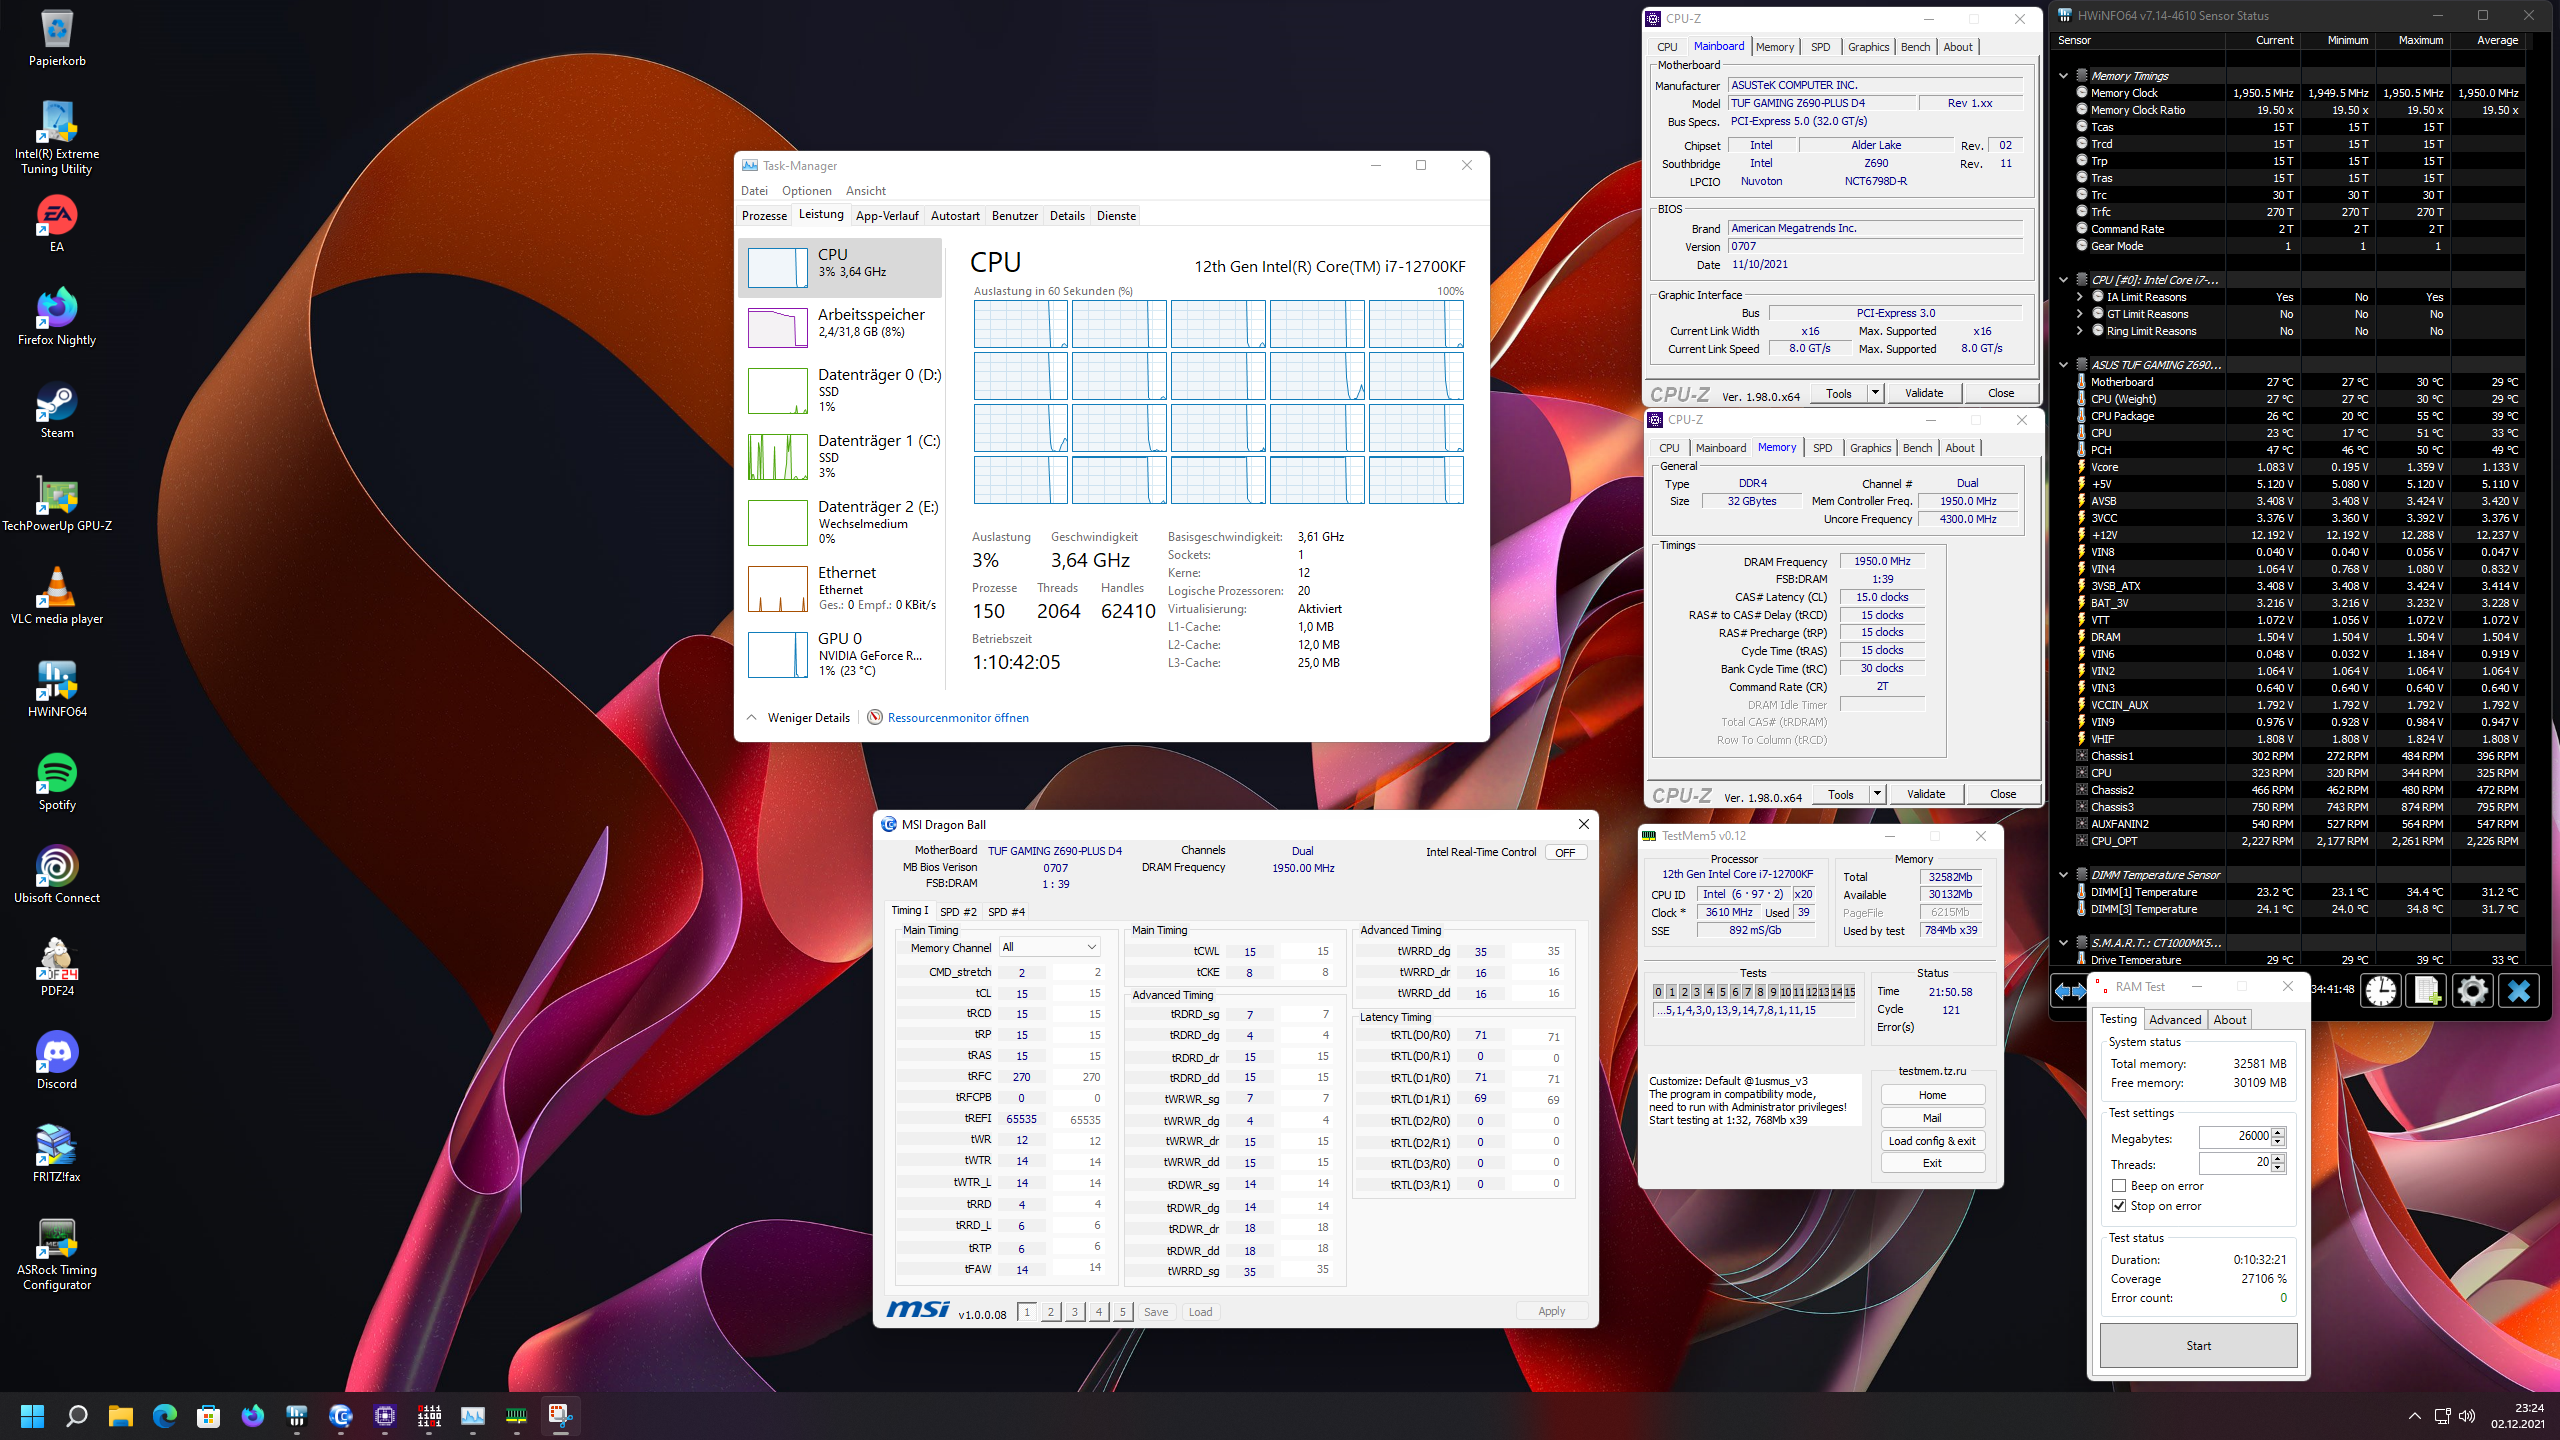The height and width of the screenshot is (1440, 2560).
Task: Launch Microsoft Edge from the taskbar
Action: (165, 1416)
